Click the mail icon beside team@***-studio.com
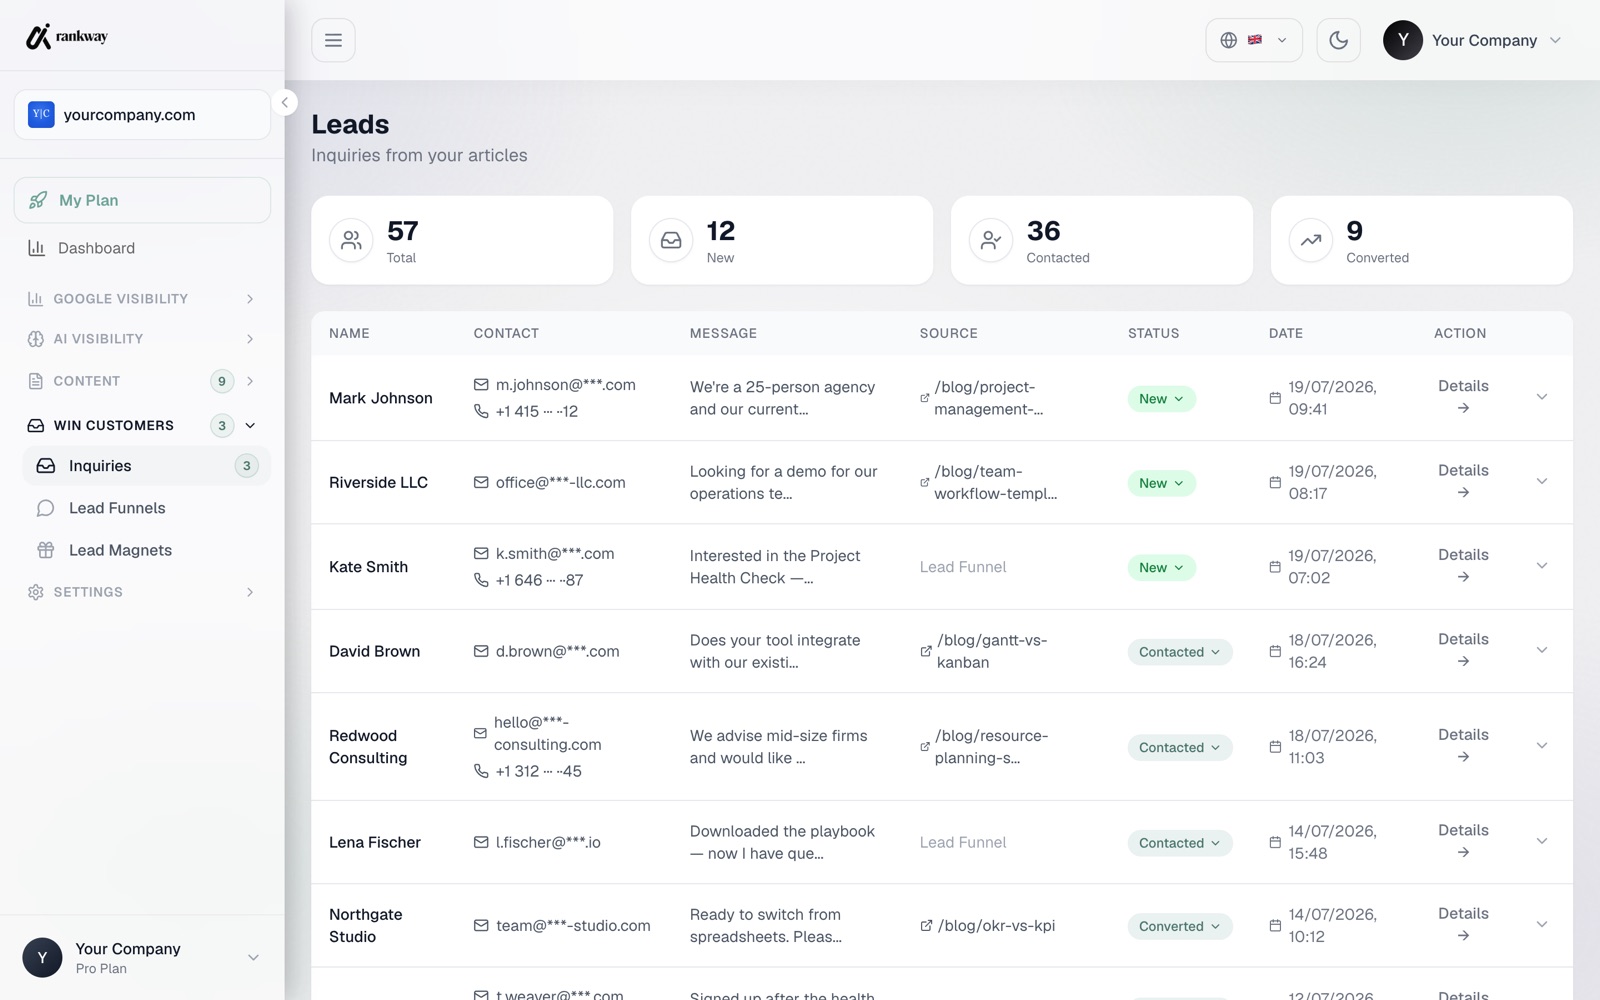This screenshot has width=1600, height=1000. click(481, 926)
